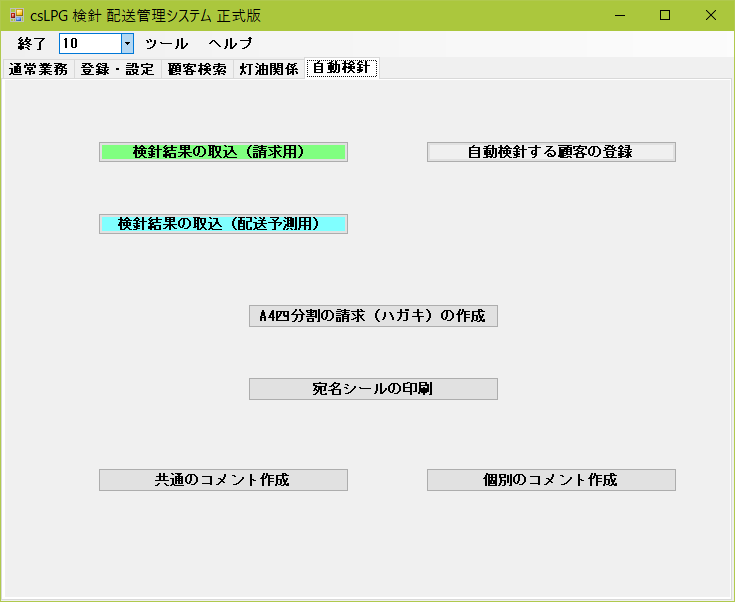Switch to the 登録・設定 tab
735x602 pixels.
[x=118, y=69]
